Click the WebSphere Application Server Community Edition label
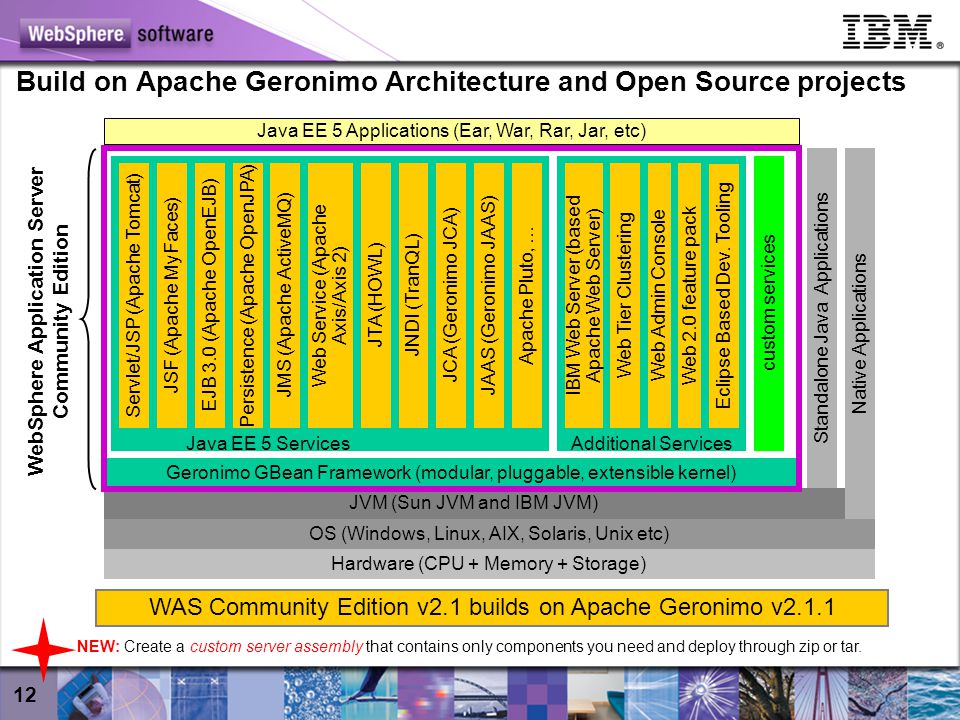Image resolution: width=960 pixels, height=720 pixels. click(x=48, y=321)
